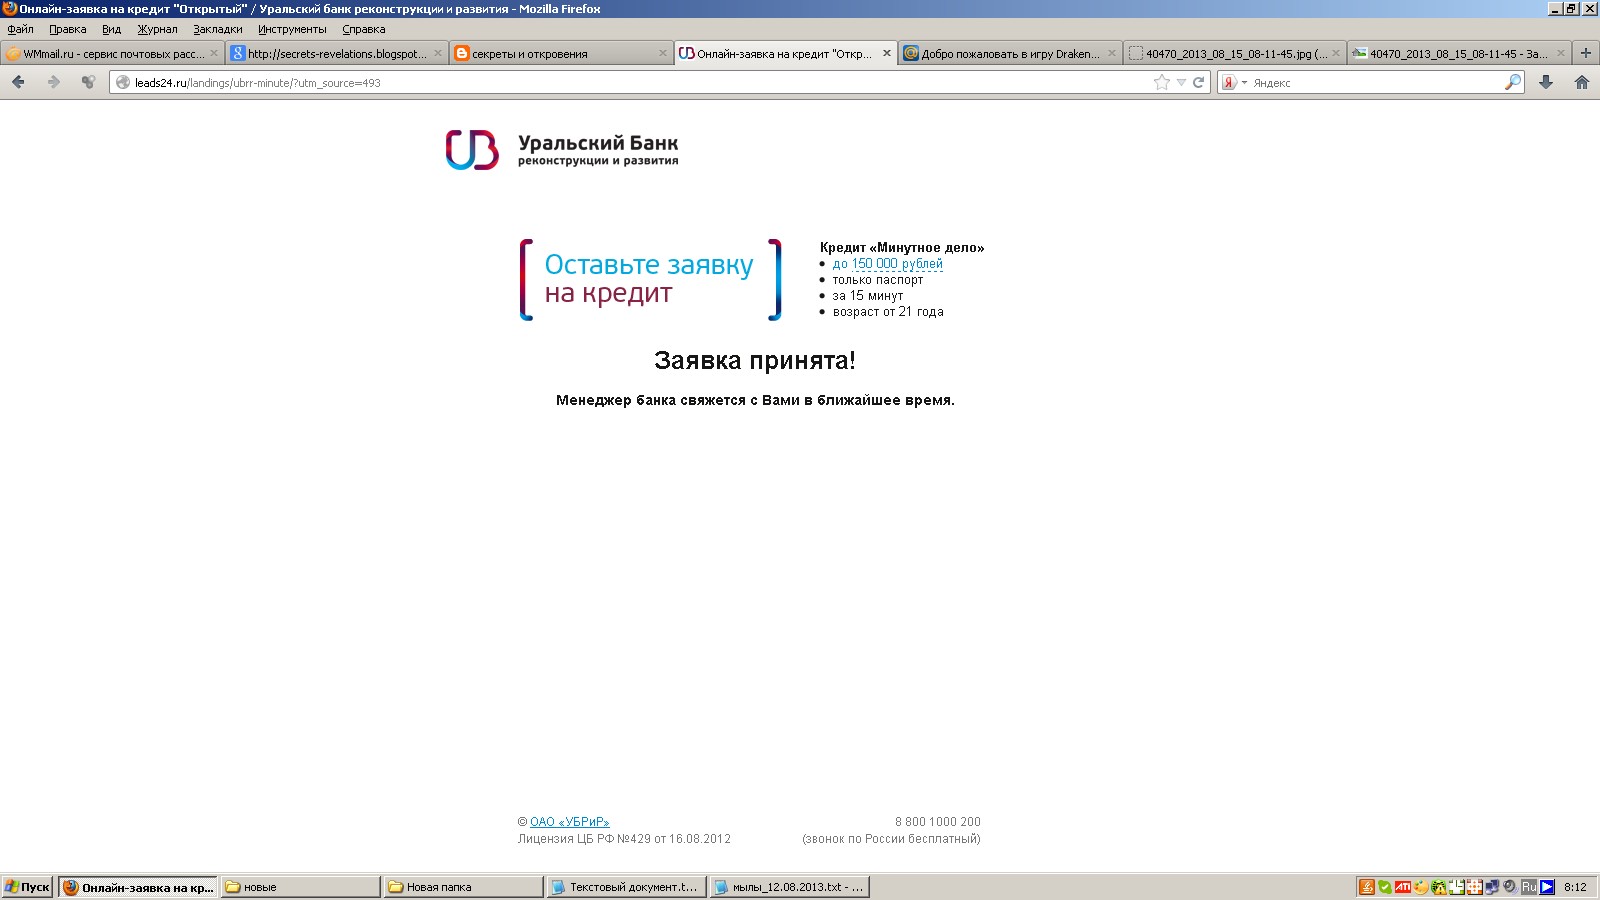Switch to the 40470 .jpg image tab
The height and width of the screenshot is (900, 1600).
pos(1233,53)
